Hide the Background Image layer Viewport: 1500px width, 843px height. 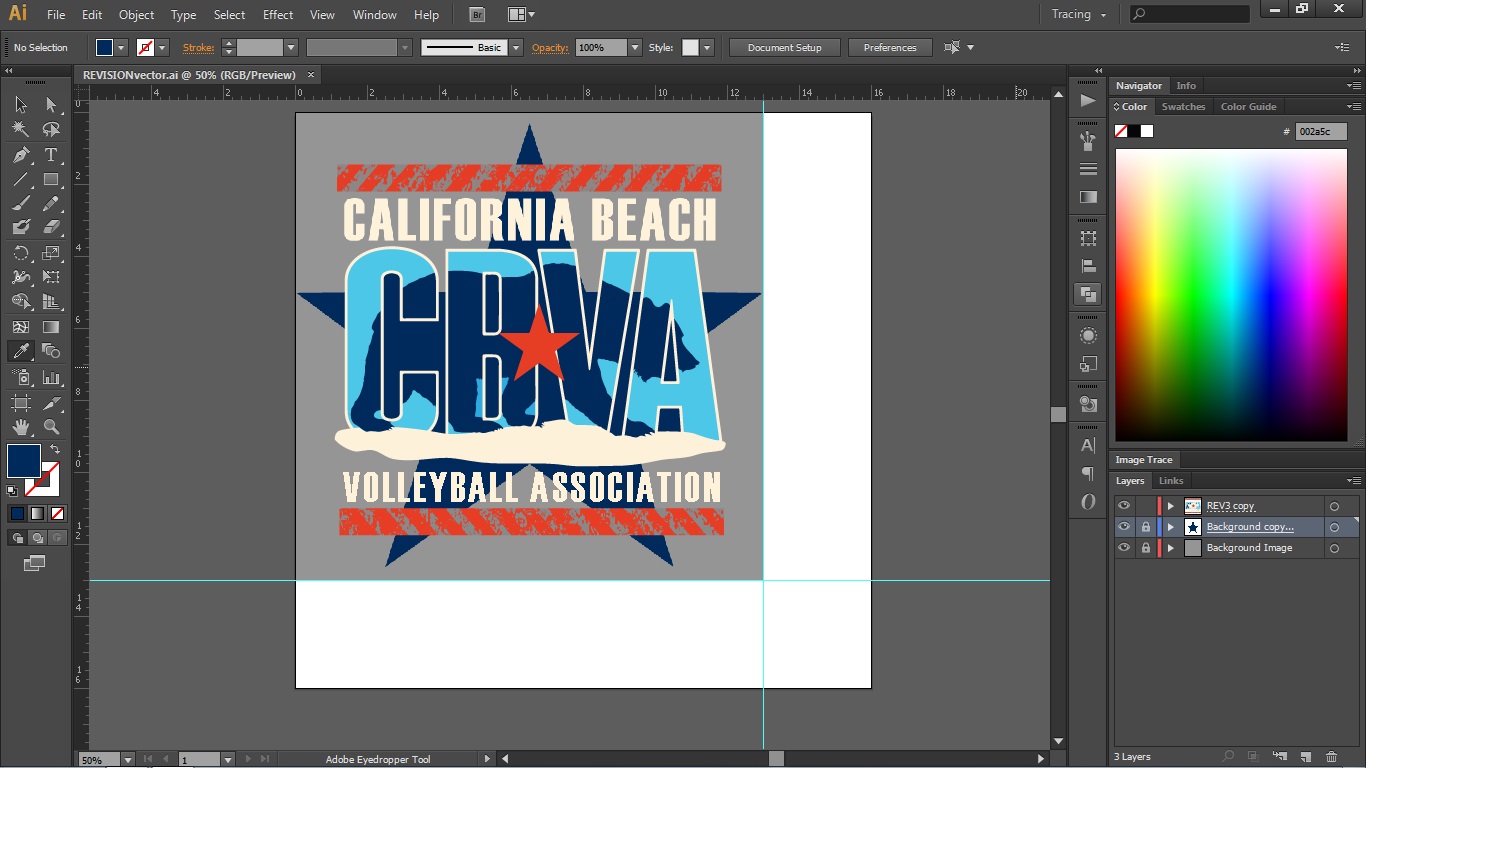(1124, 548)
